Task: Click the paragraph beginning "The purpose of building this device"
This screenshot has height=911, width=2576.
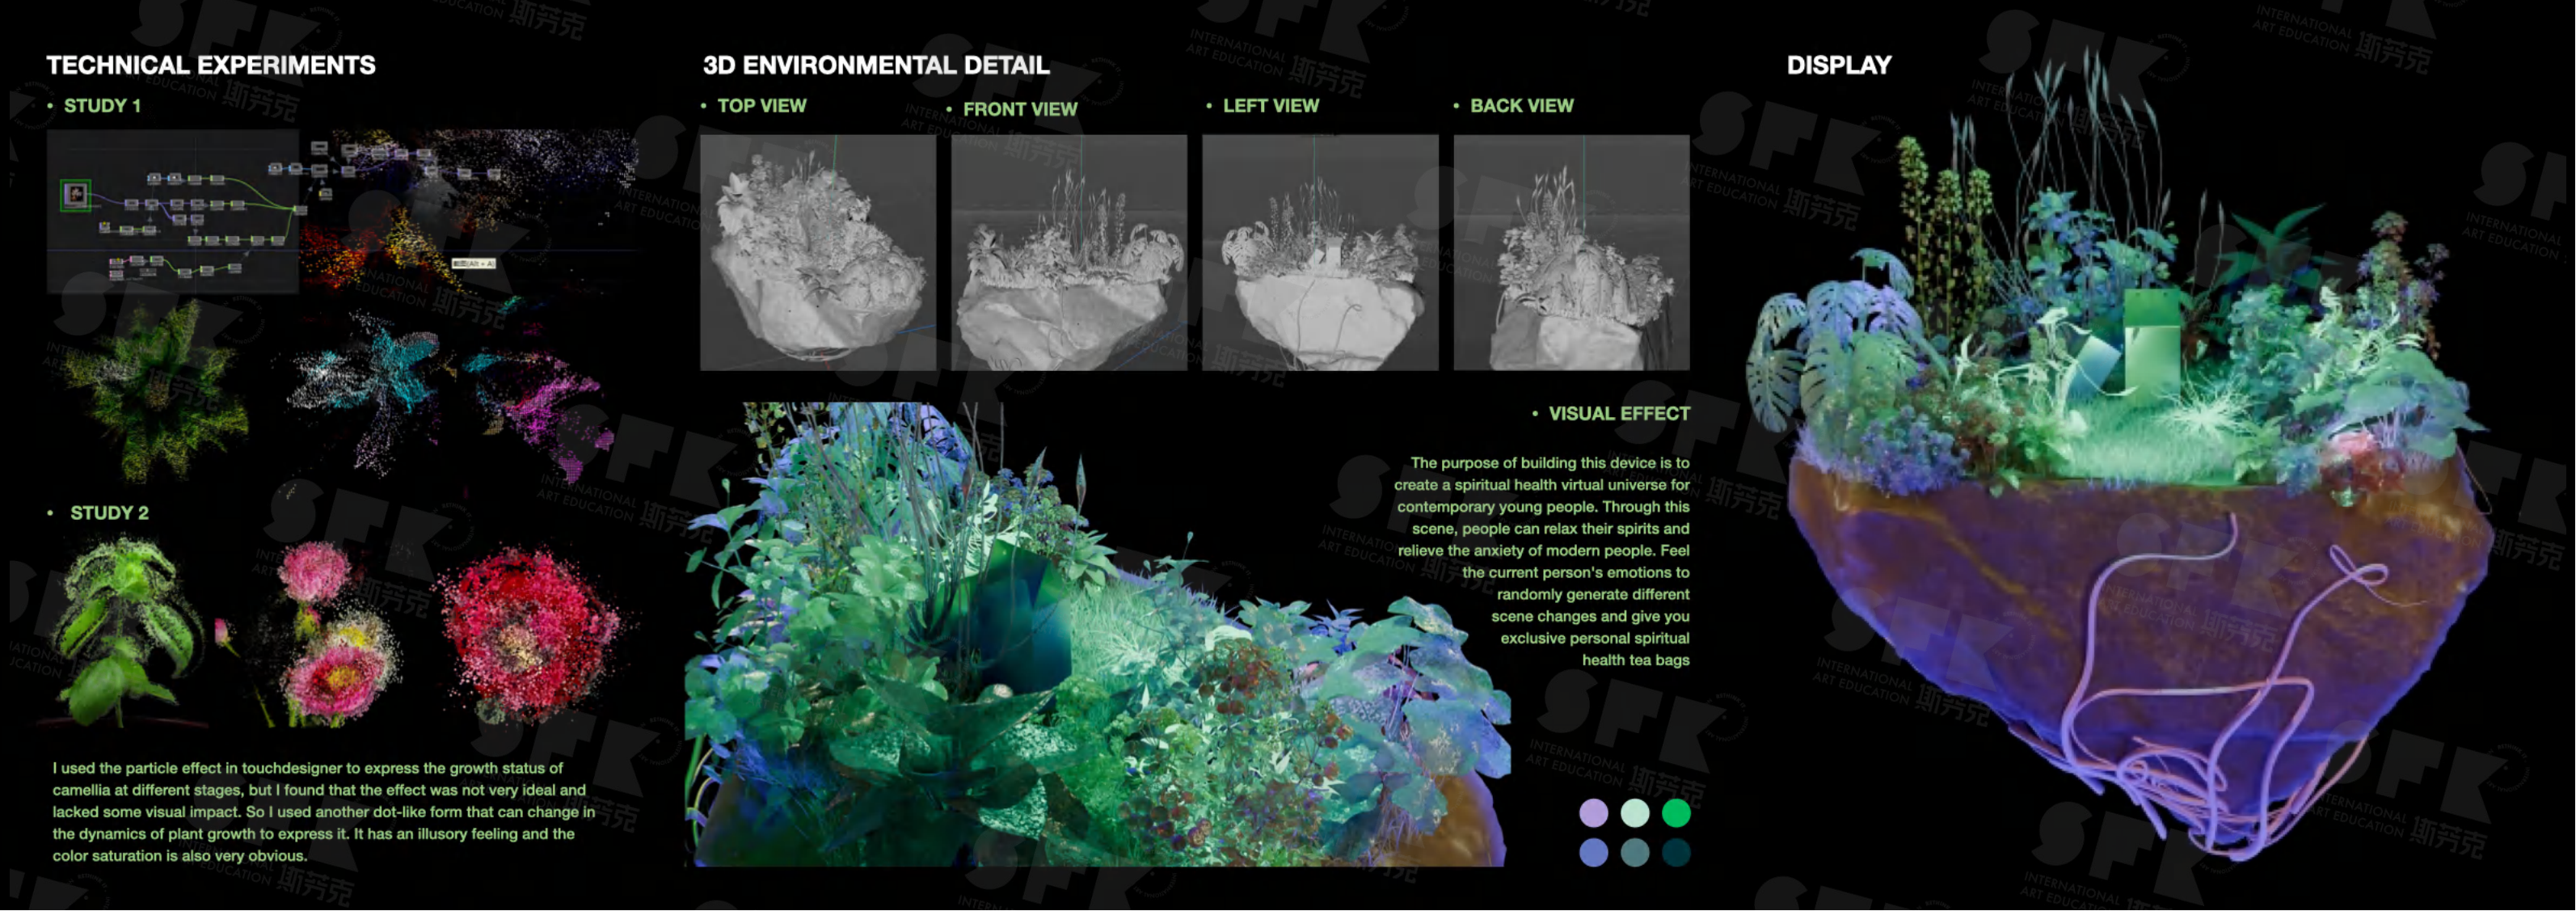Action: [1541, 561]
